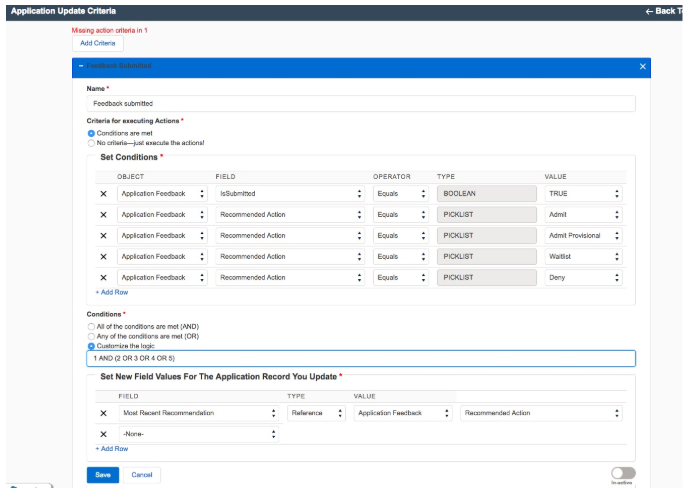
Task: Open the IsSubmitted field dropdown
Action: (x=289, y=193)
